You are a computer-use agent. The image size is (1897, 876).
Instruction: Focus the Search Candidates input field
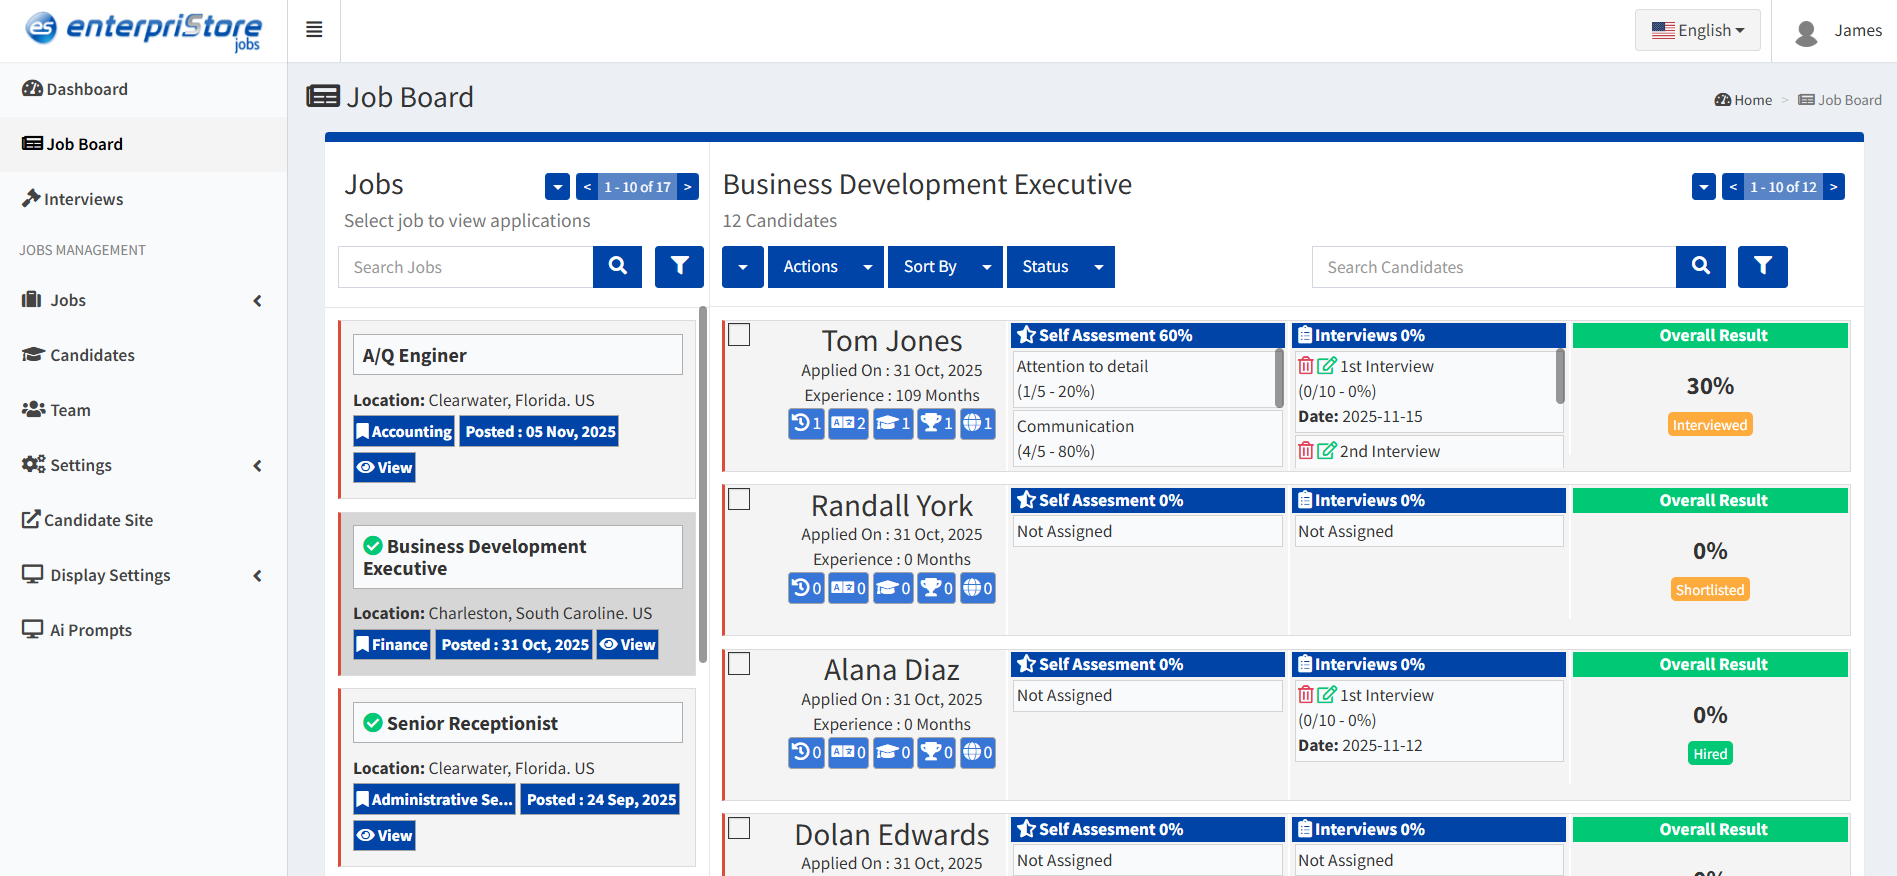click(1494, 267)
